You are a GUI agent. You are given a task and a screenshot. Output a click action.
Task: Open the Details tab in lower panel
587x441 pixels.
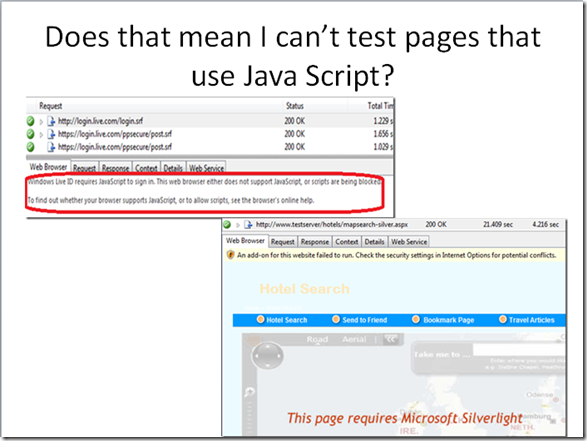pyautogui.click(x=374, y=242)
